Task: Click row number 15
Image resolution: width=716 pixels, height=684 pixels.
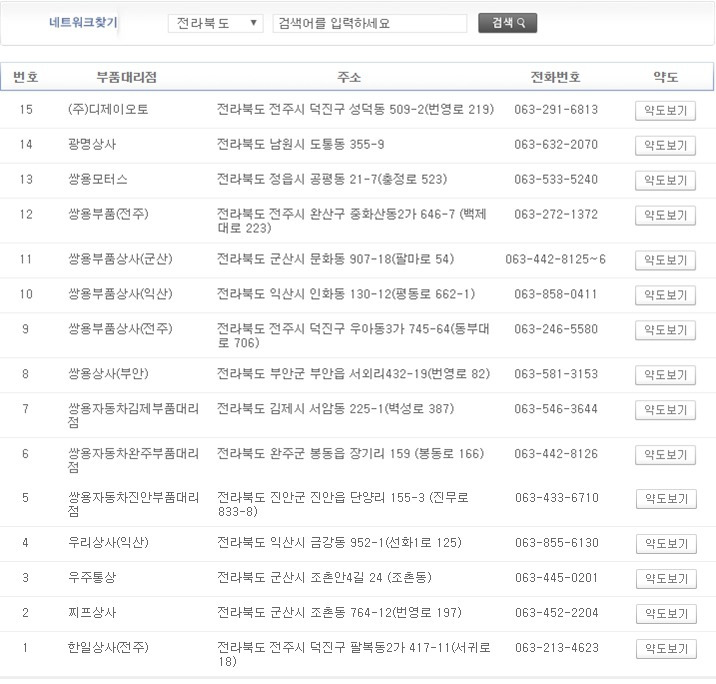Action: tap(26, 110)
